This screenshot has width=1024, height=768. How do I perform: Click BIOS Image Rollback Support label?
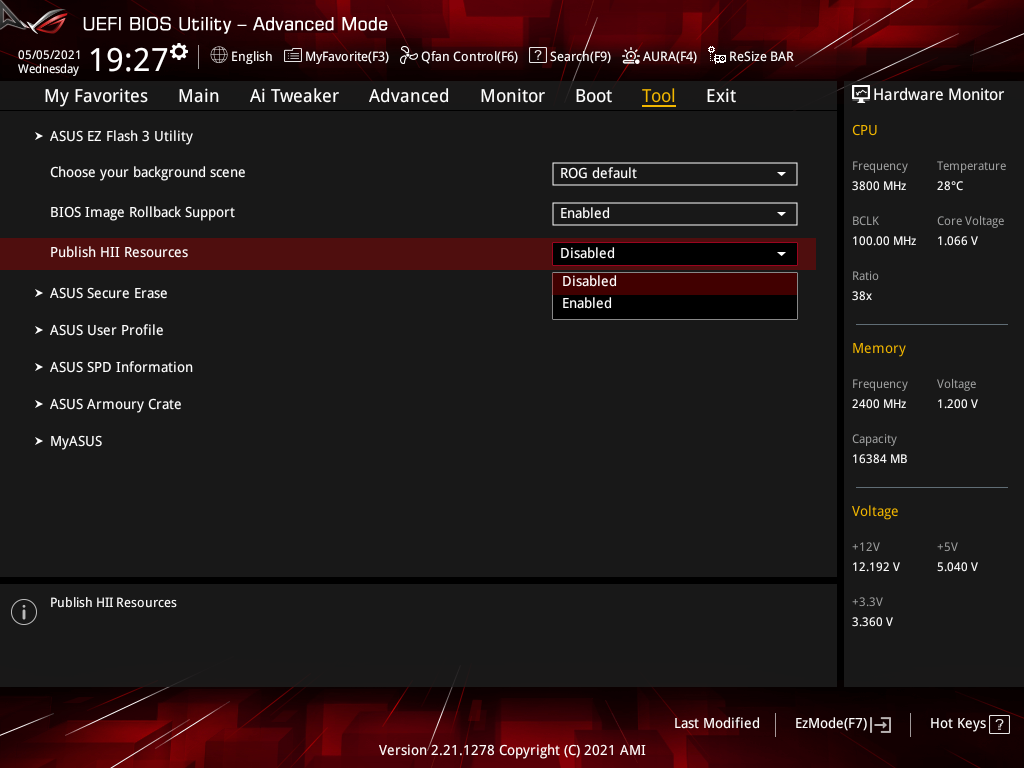[142, 212]
